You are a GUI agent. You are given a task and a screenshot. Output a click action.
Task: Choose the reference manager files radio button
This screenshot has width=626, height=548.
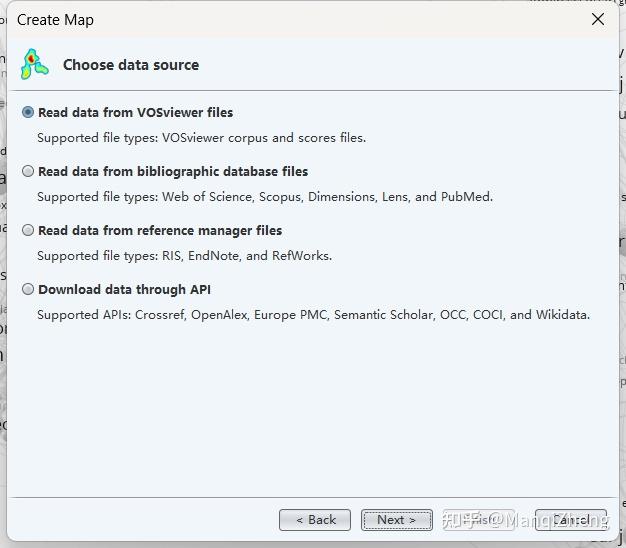(x=28, y=230)
